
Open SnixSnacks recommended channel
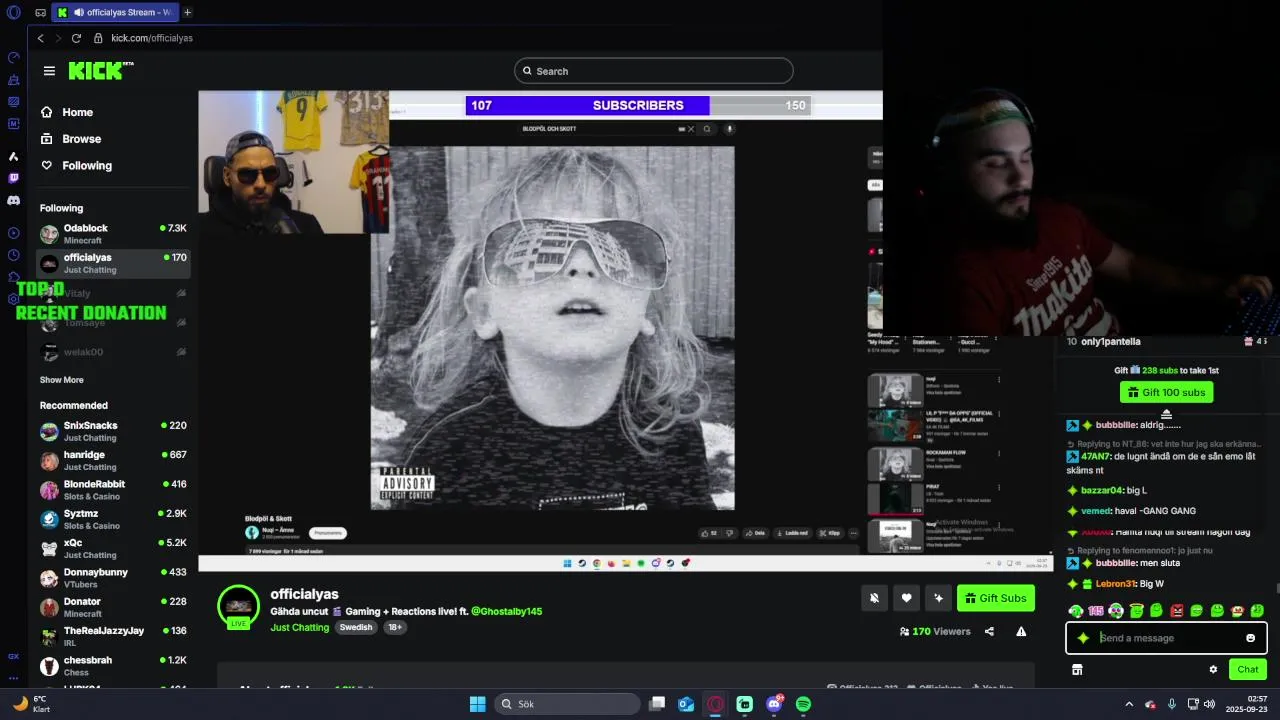[113, 431]
